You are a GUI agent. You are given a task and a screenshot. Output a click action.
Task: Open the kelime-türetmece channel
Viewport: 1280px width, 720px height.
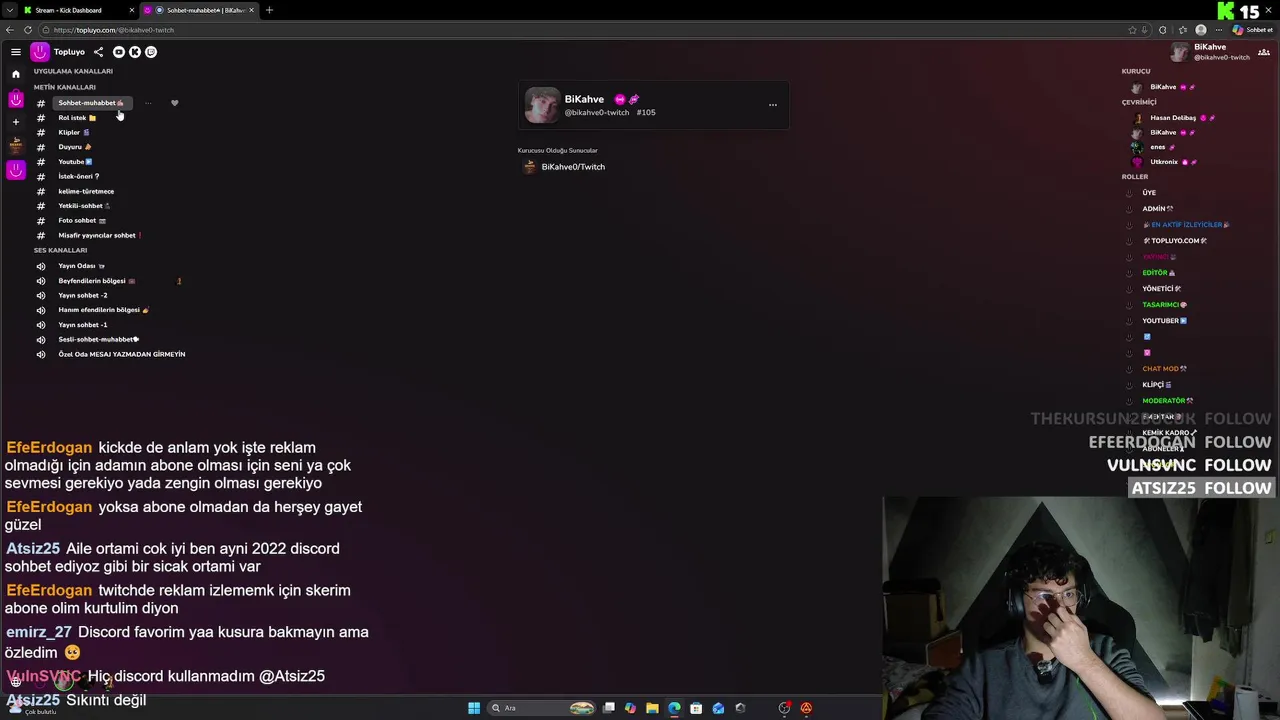[x=86, y=191]
